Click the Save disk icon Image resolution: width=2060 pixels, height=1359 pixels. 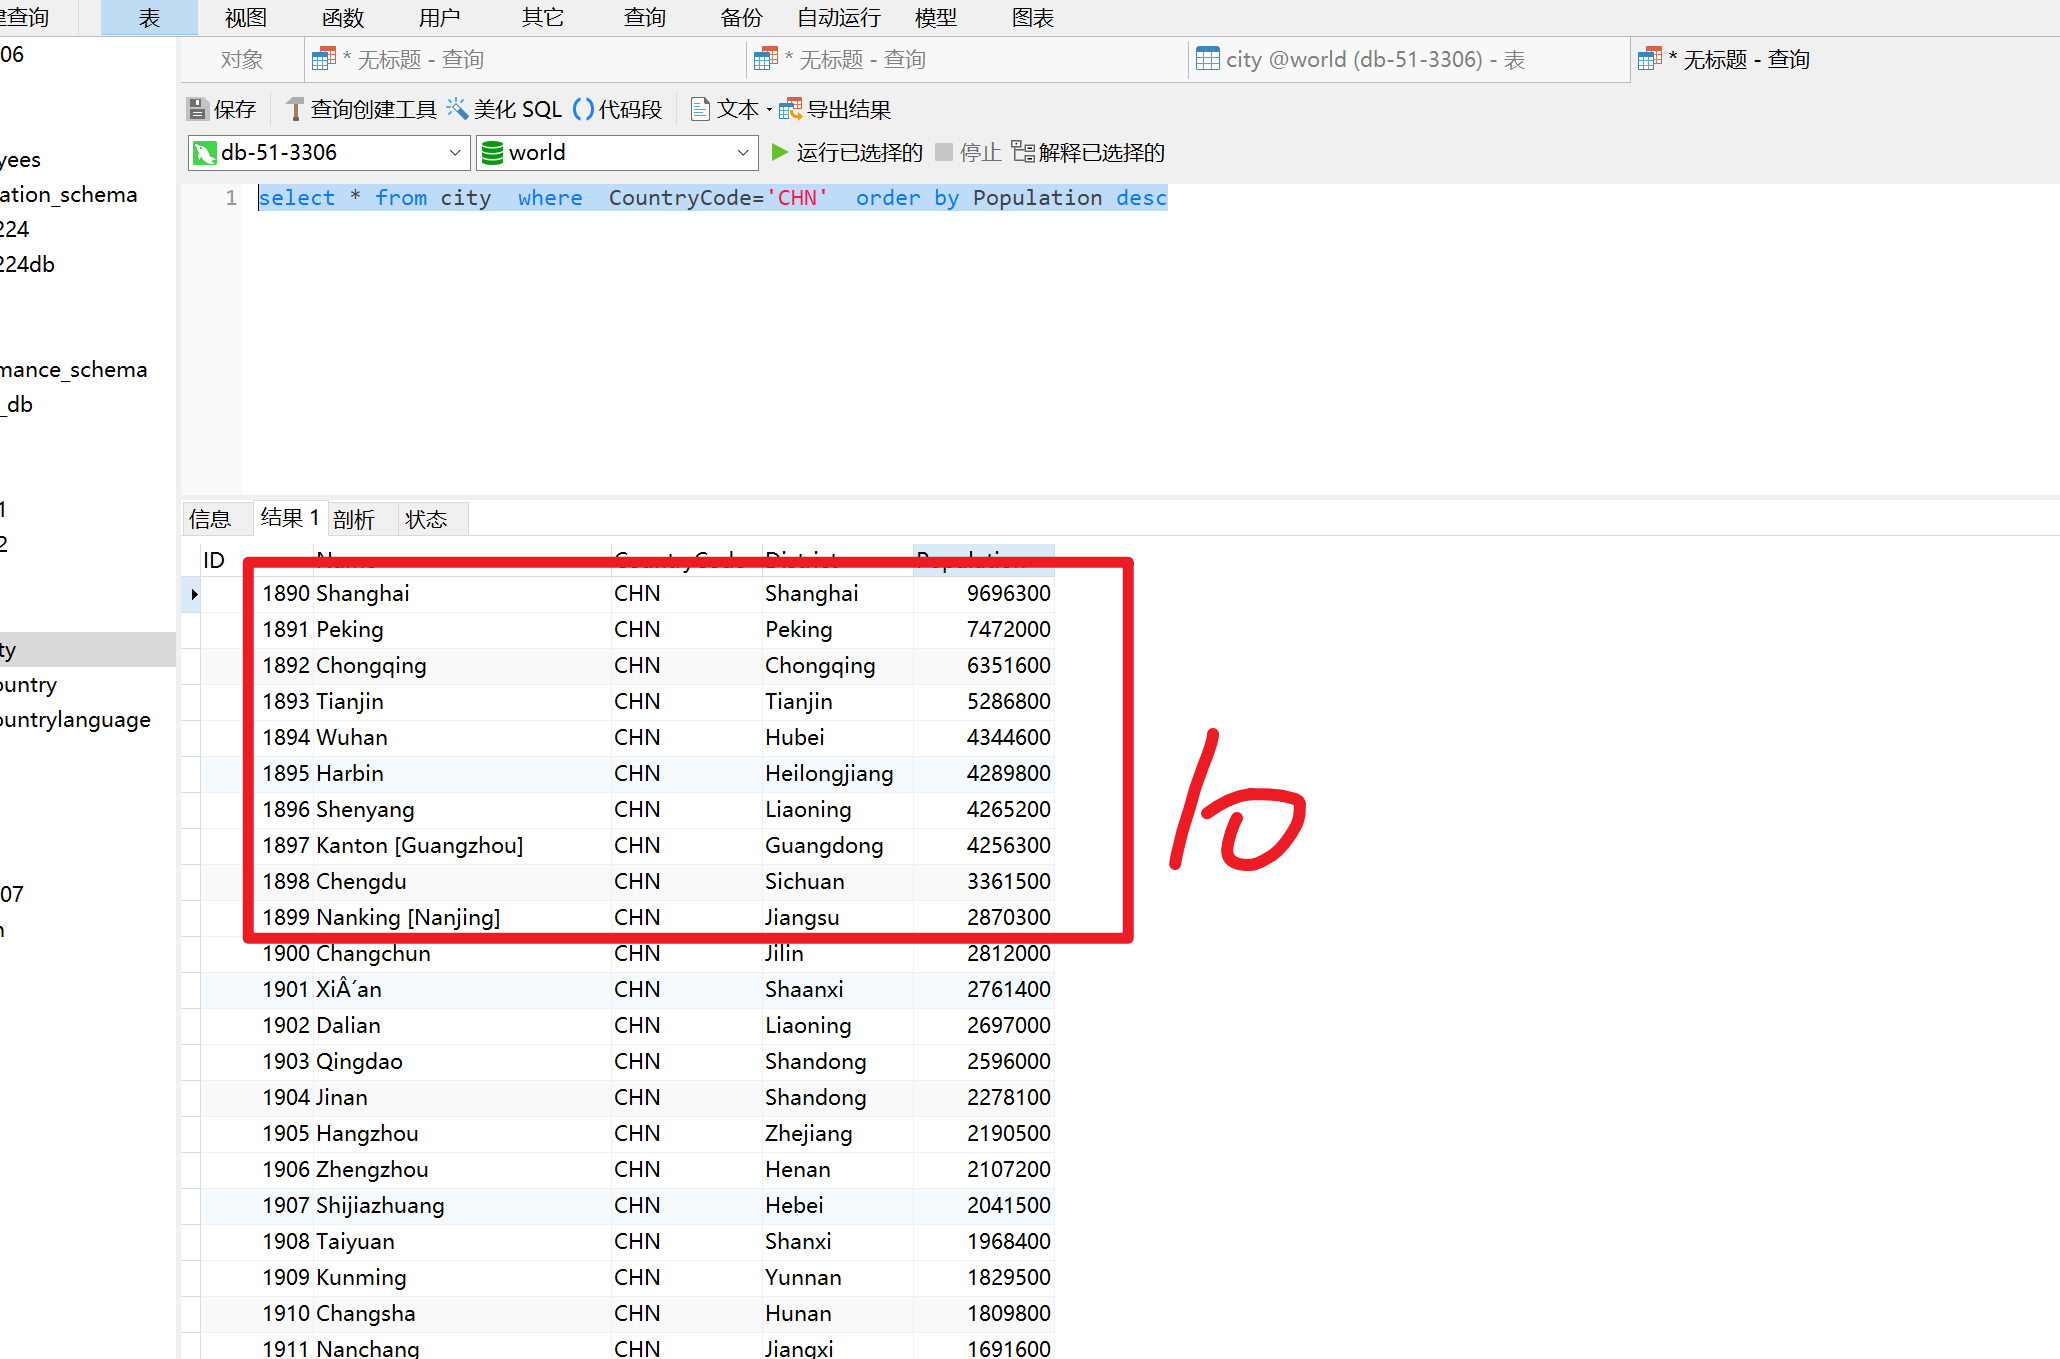(198, 109)
